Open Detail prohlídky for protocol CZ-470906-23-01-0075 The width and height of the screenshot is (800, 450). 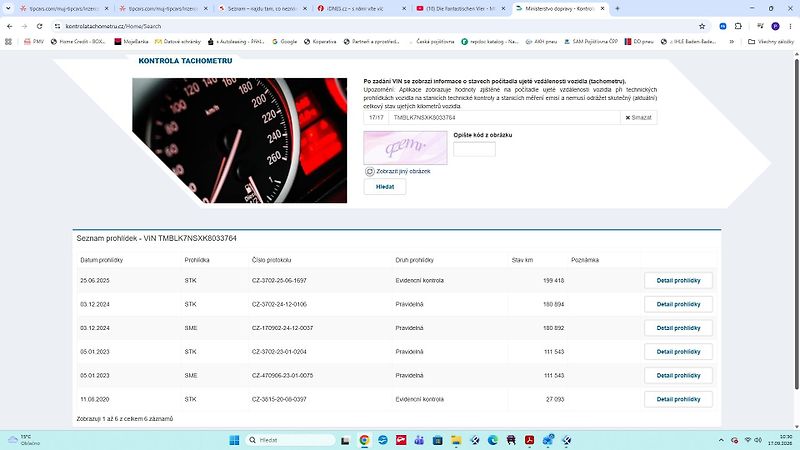[678, 376]
